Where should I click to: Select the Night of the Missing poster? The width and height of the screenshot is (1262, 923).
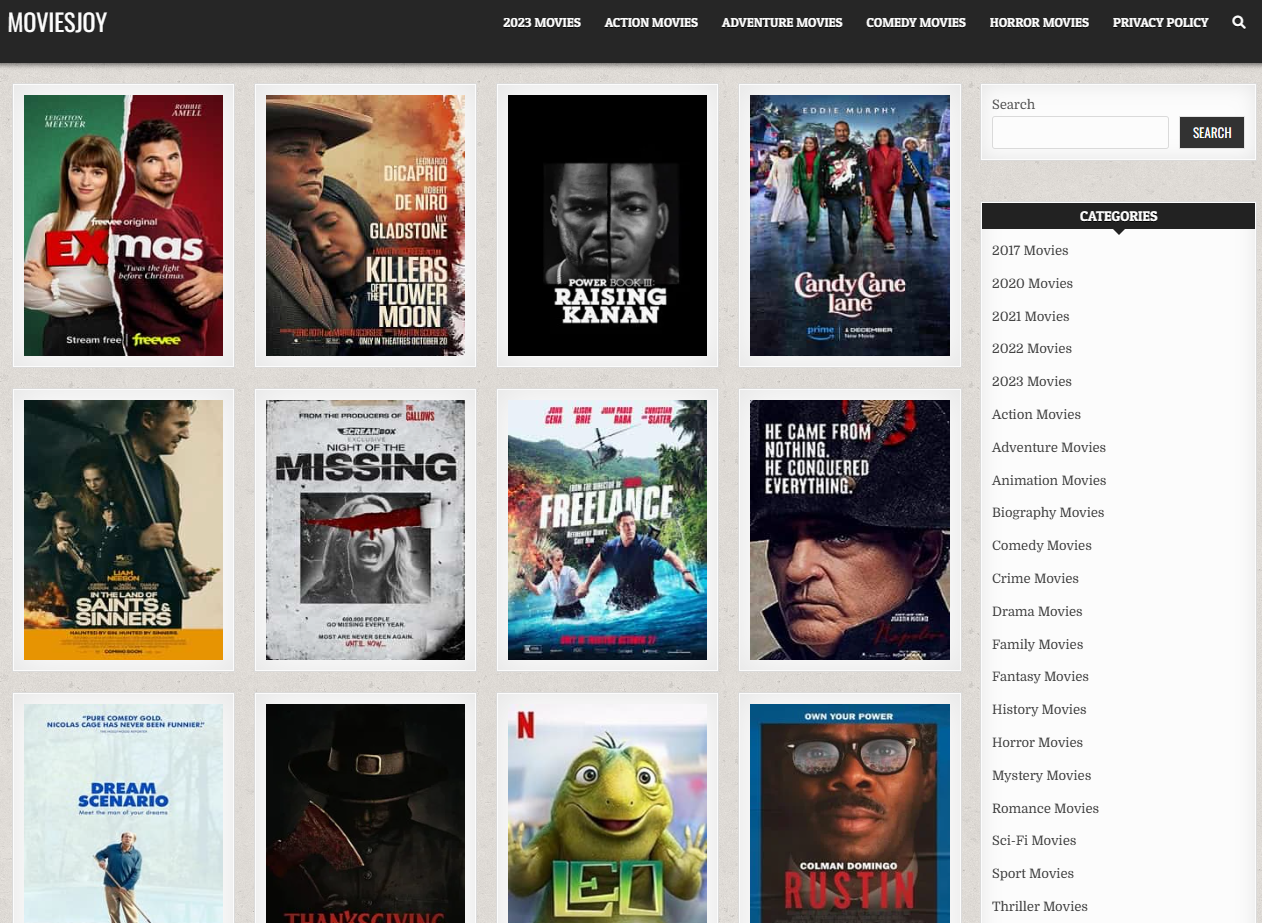365,530
